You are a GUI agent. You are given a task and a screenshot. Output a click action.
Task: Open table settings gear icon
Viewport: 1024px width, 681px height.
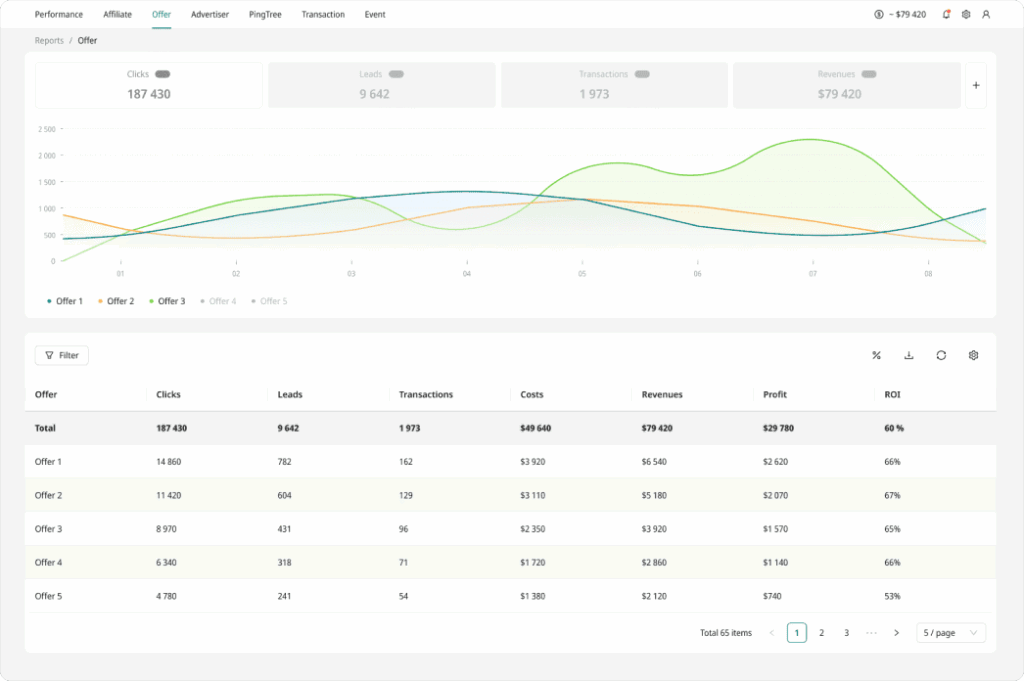coord(973,355)
